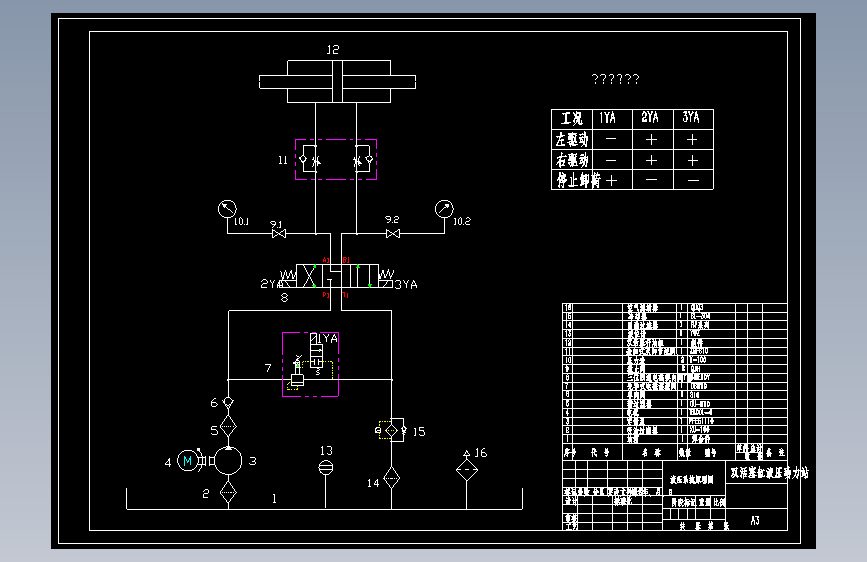Click the red 'T1' port label

pyautogui.click(x=346, y=295)
